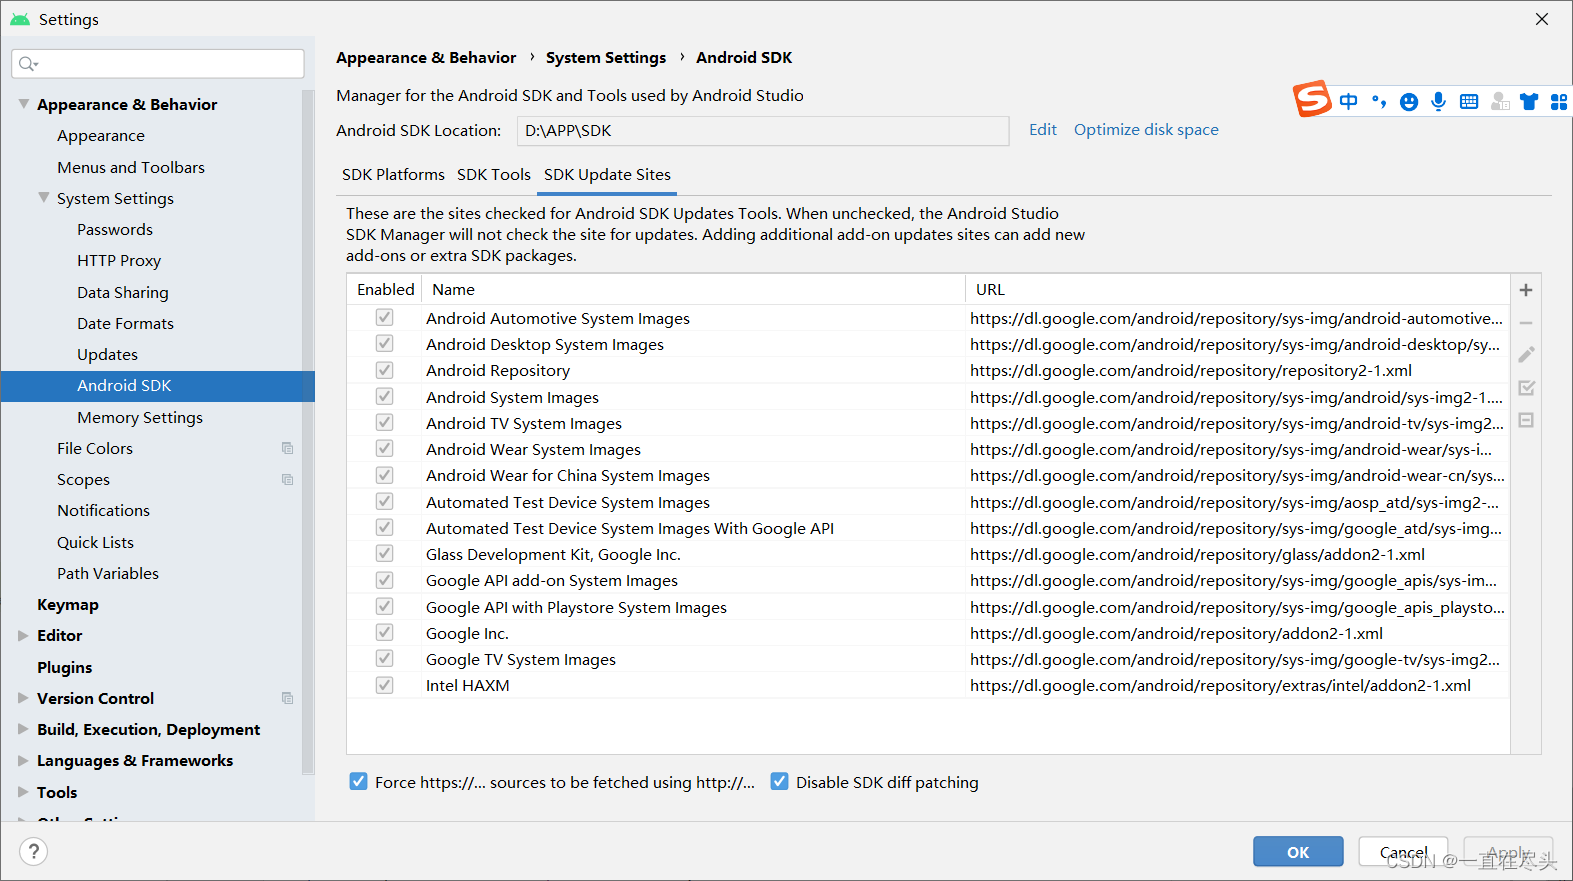Viewport: 1573px width, 881px height.
Task: Expand Build, Execution, Deployment node
Action: [x=23, y=729]
